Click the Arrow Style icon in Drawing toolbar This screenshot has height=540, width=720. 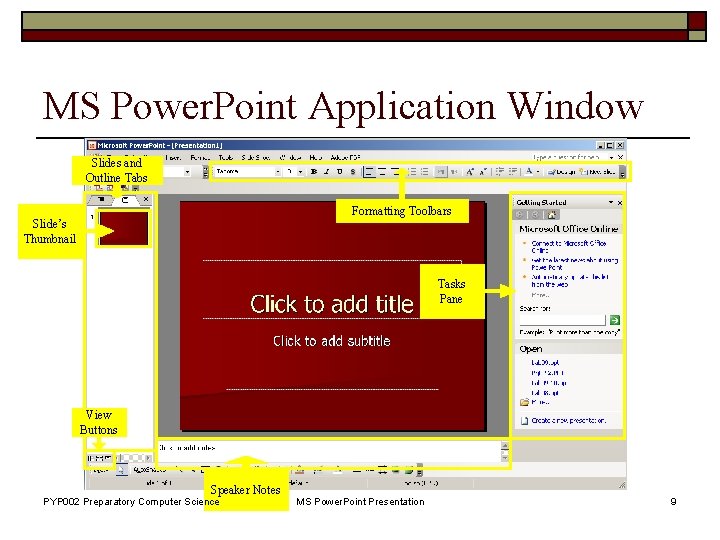(x=382, y=470)
